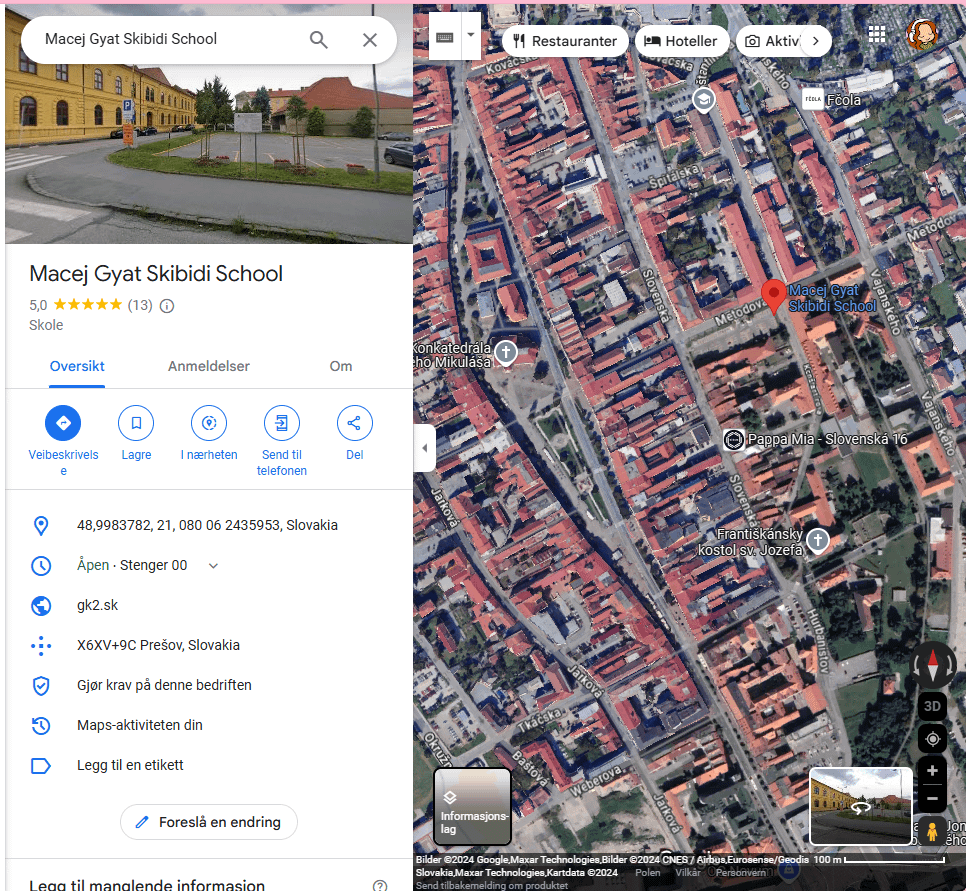Click the Fčola map marker
This screenshot has width=966, height=891.
tap(813, 99)
